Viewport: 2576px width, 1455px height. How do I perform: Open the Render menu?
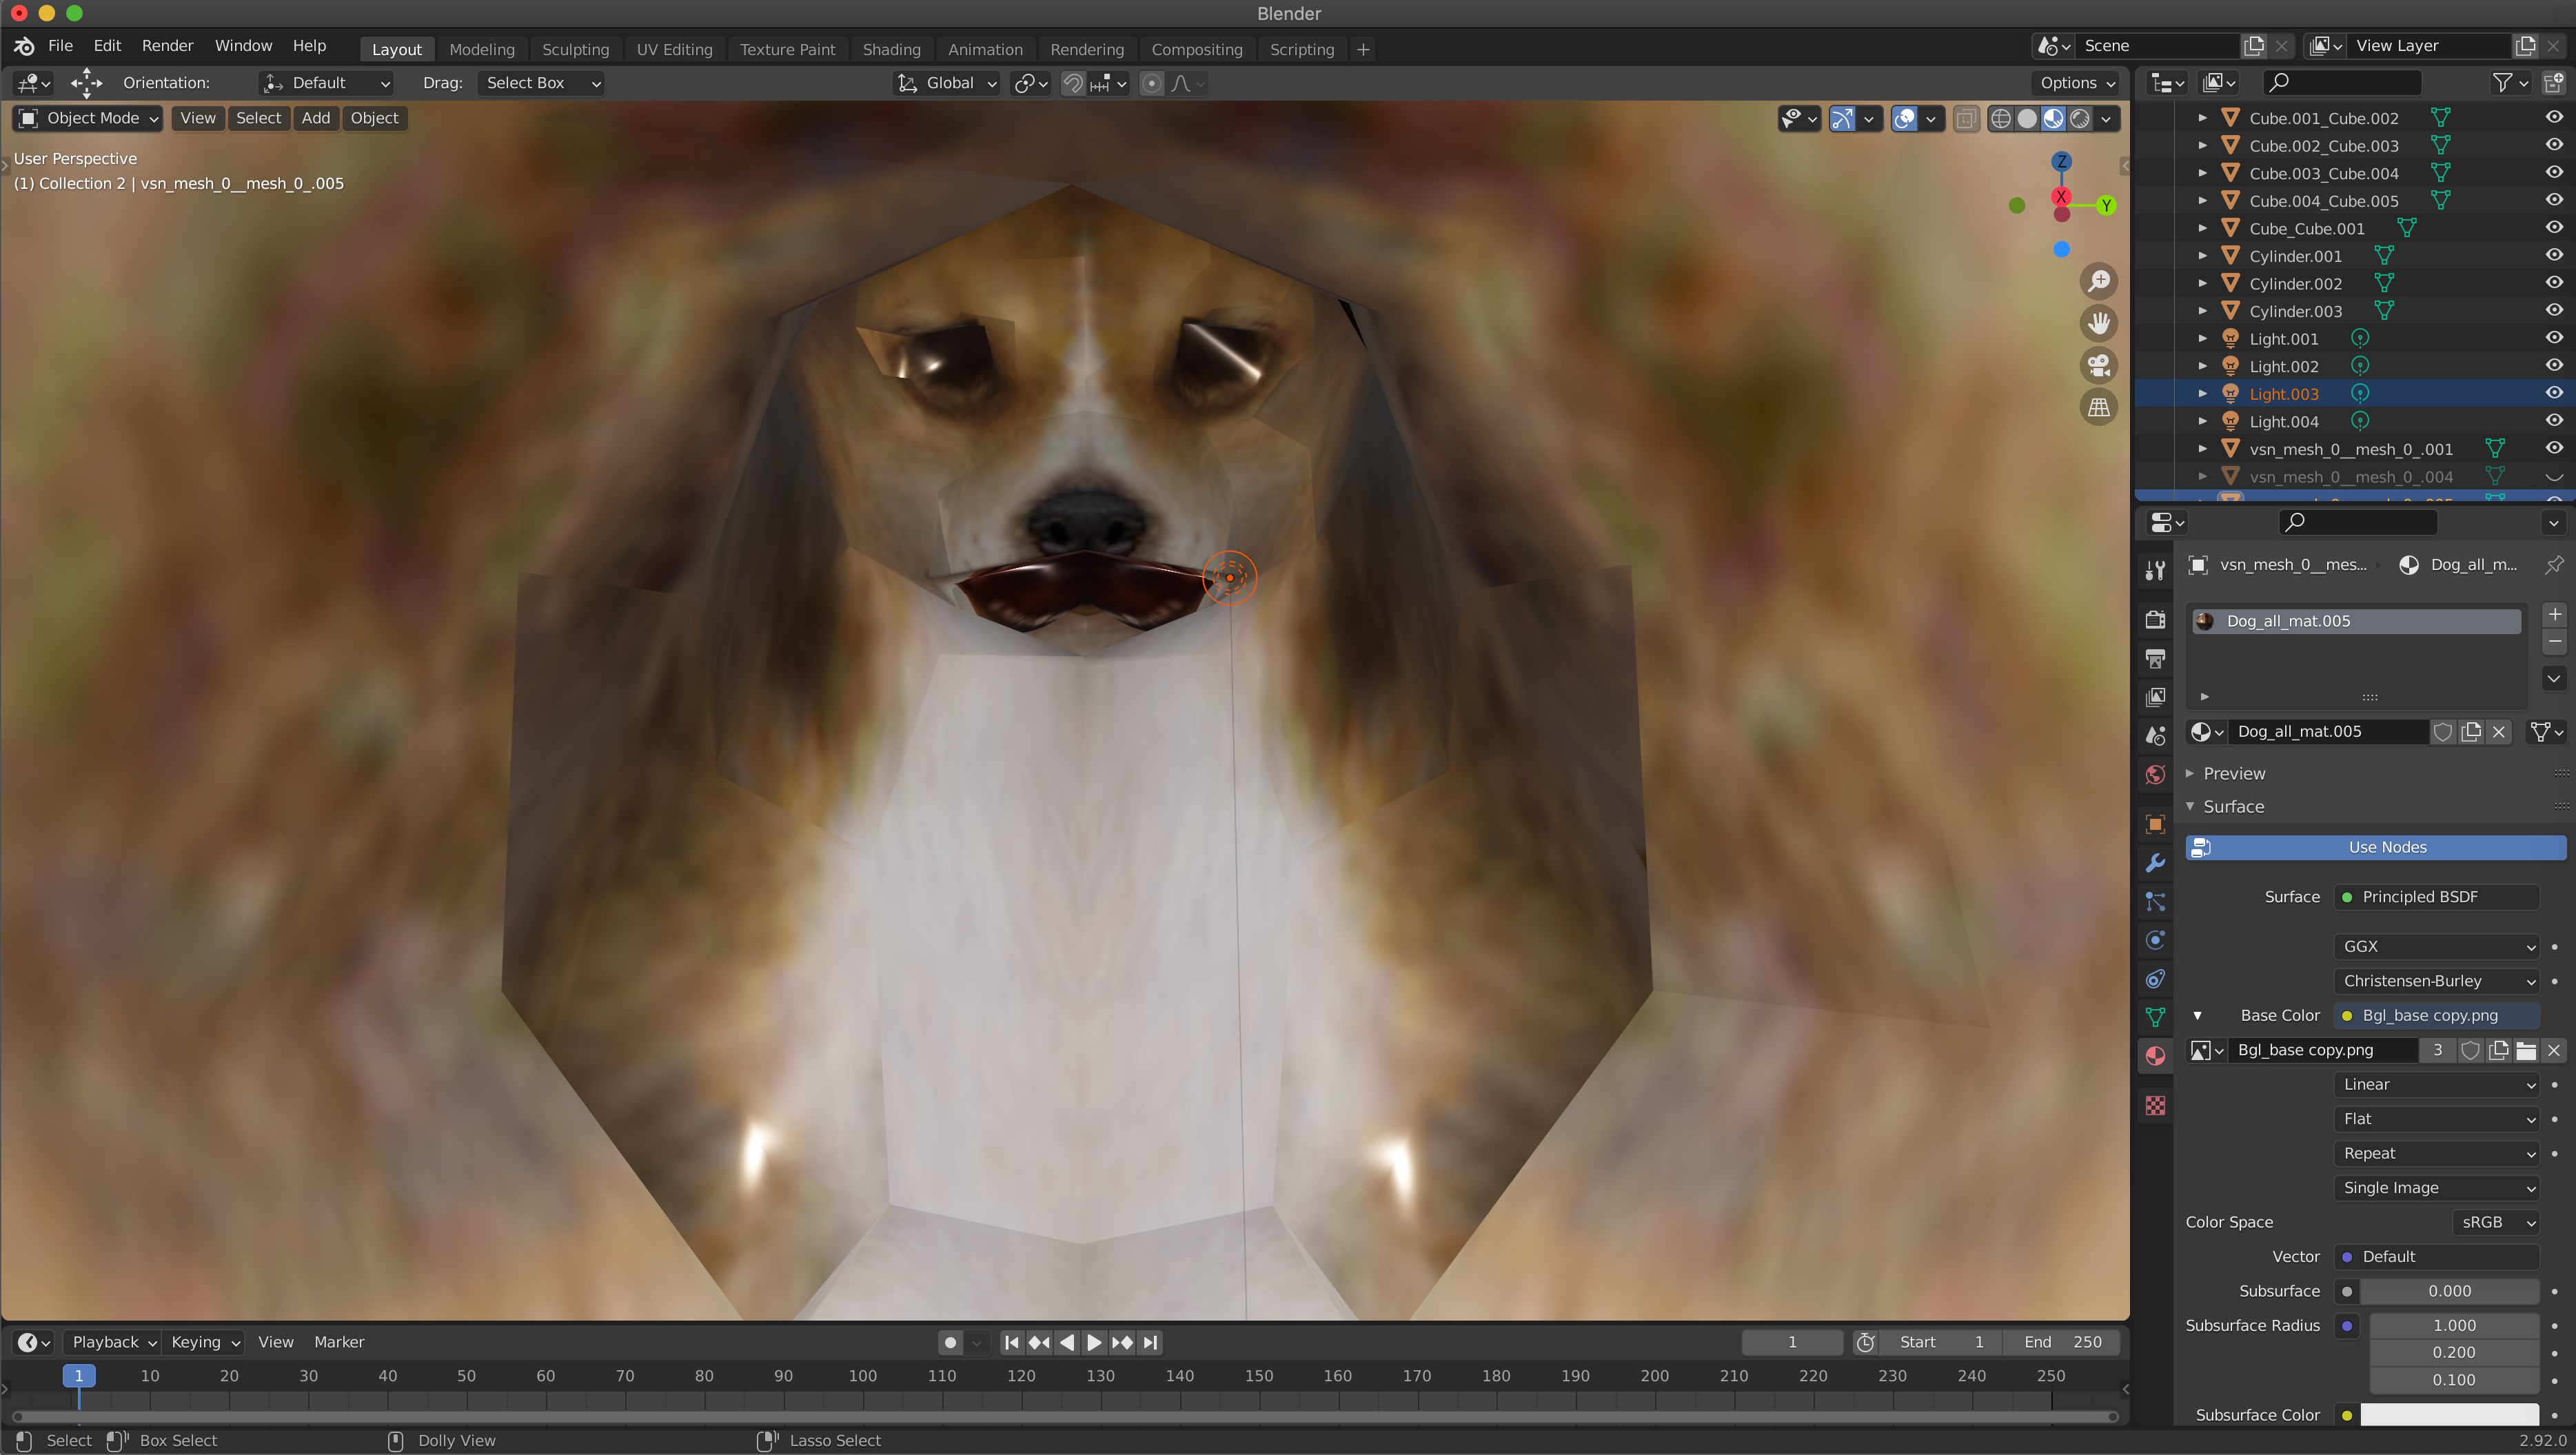click(x=167, y=46)
